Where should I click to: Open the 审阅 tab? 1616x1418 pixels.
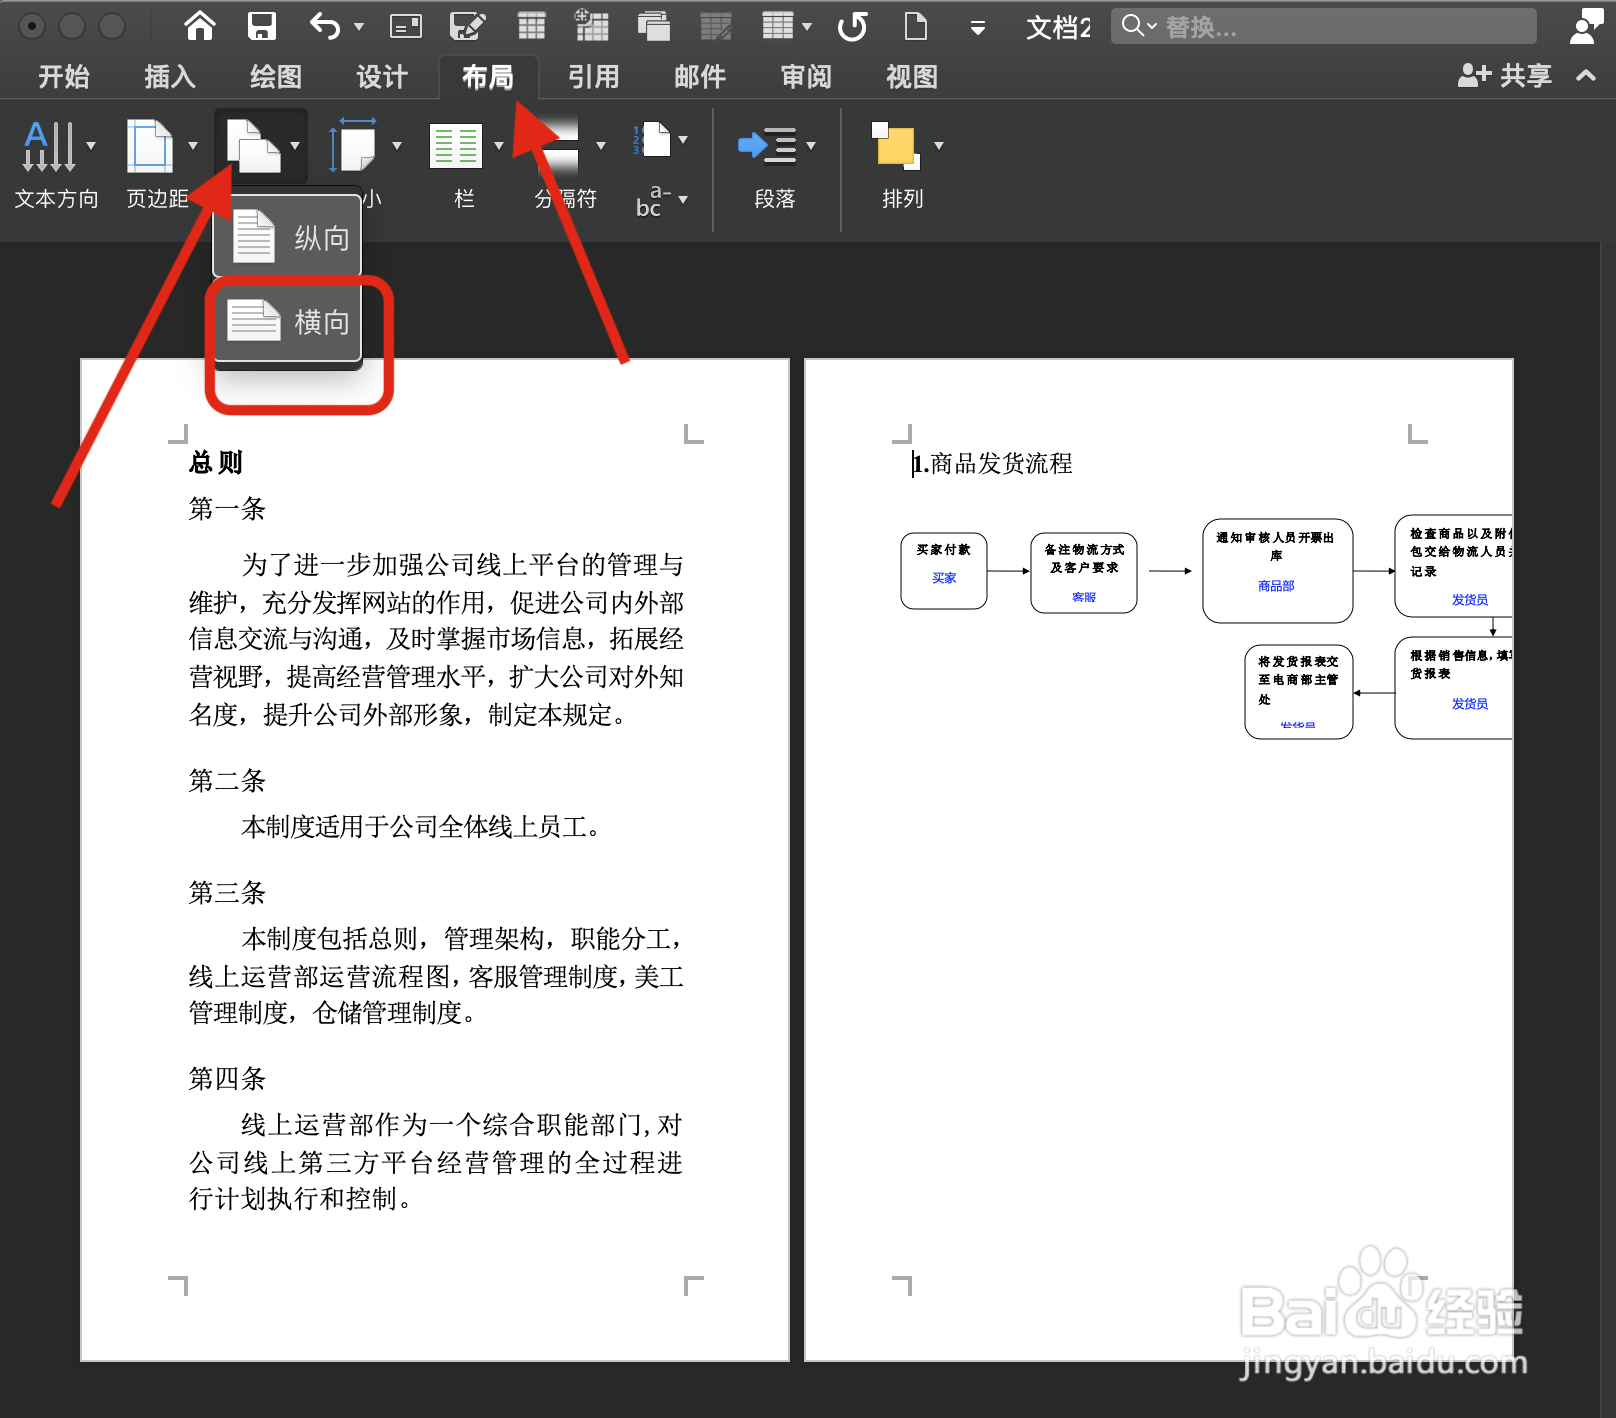[x=806, y=76]
